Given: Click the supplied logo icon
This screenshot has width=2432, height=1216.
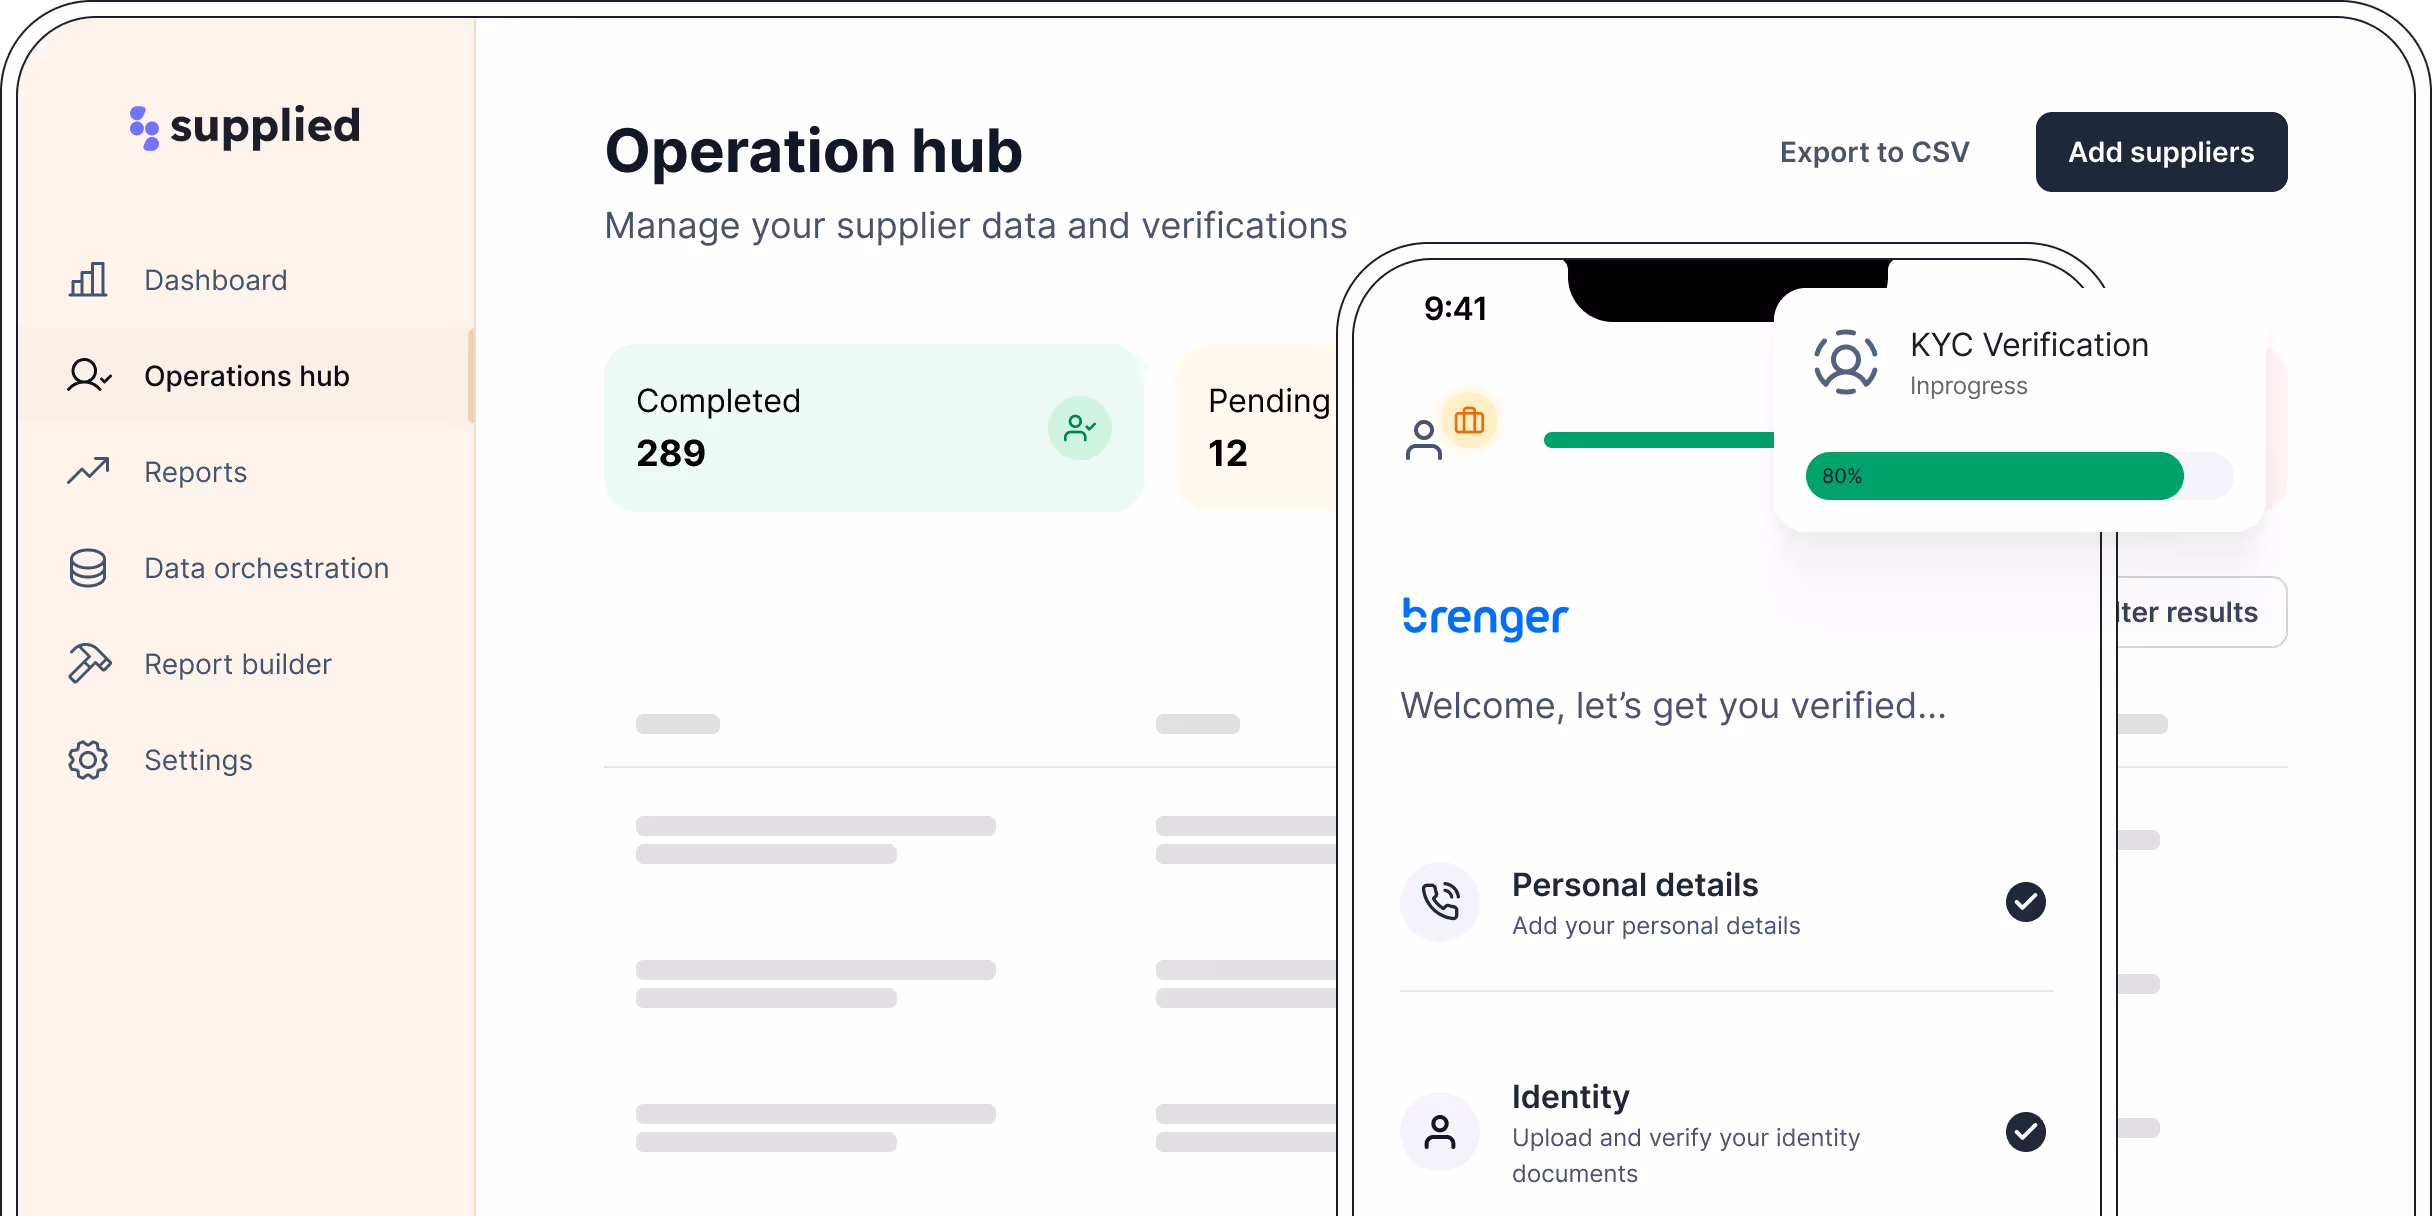Looking at the screenshot, I should point(144,128).
